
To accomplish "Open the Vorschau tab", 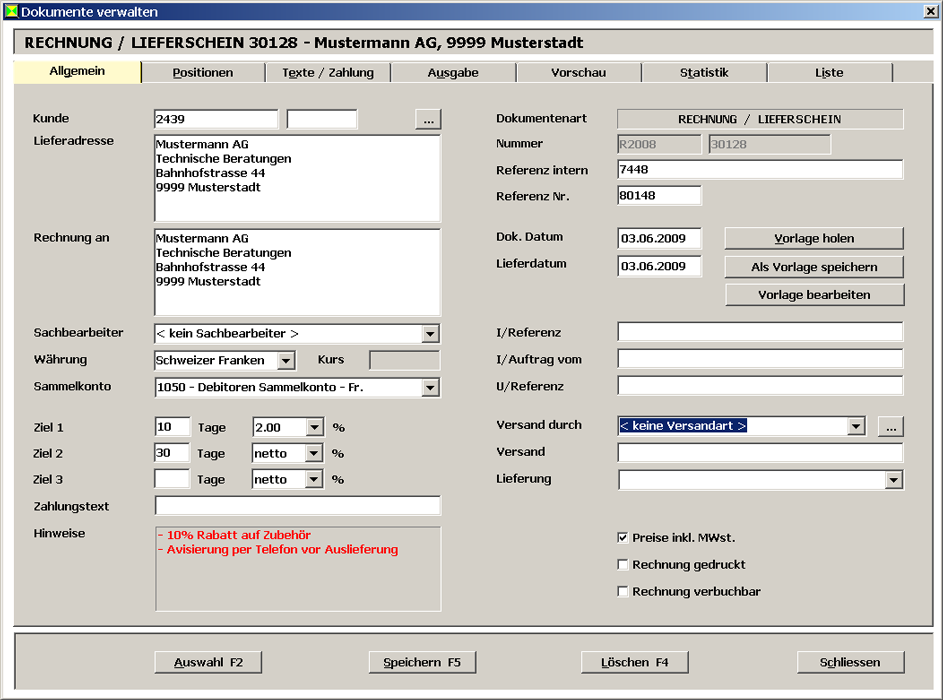I will click(578, 73).
